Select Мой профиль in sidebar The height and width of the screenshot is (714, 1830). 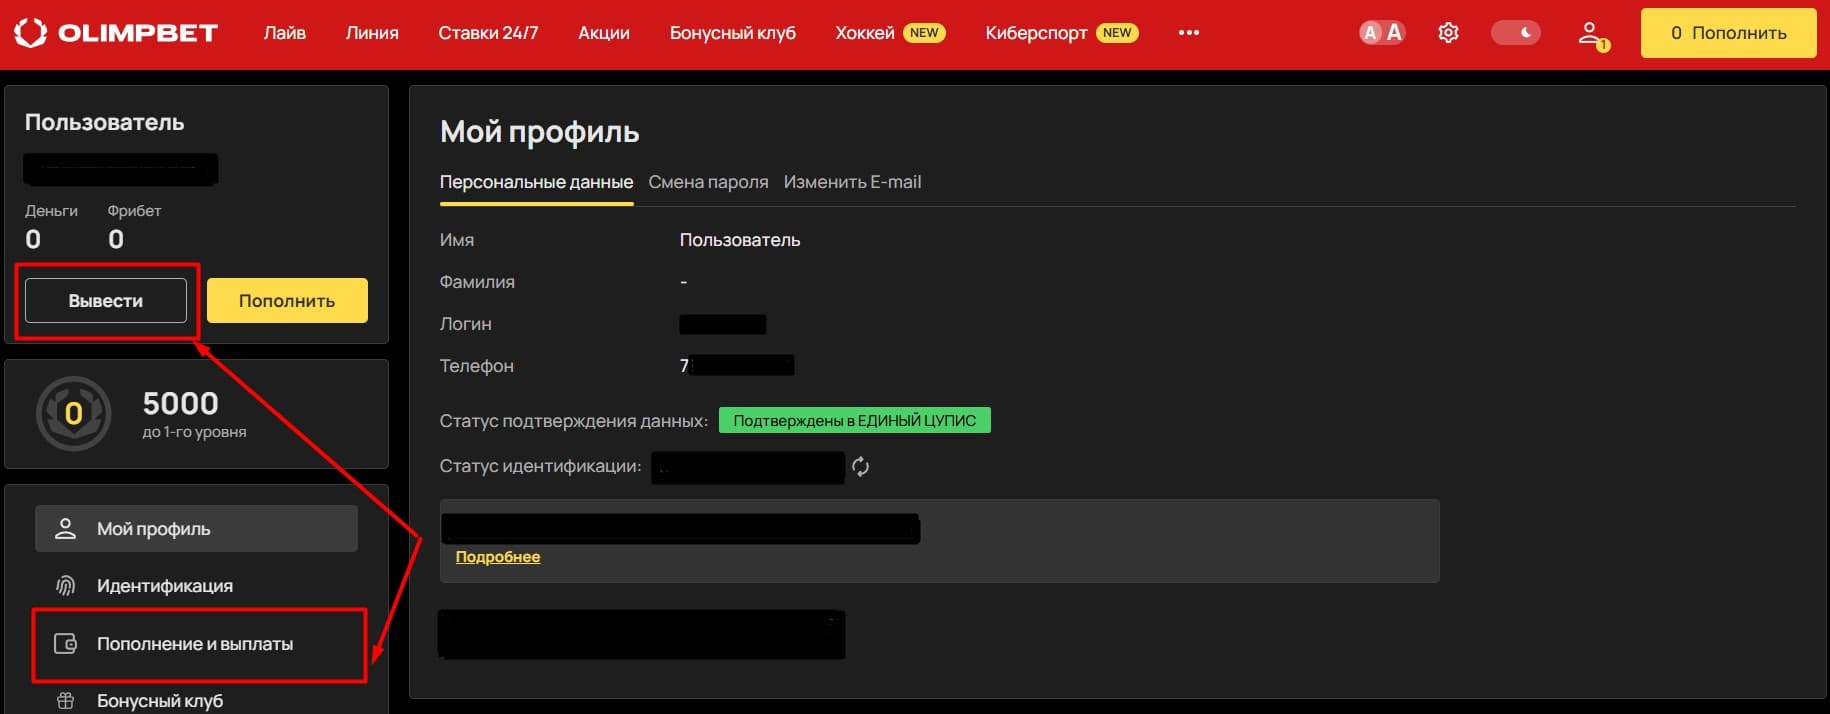[x=196, y=529]
